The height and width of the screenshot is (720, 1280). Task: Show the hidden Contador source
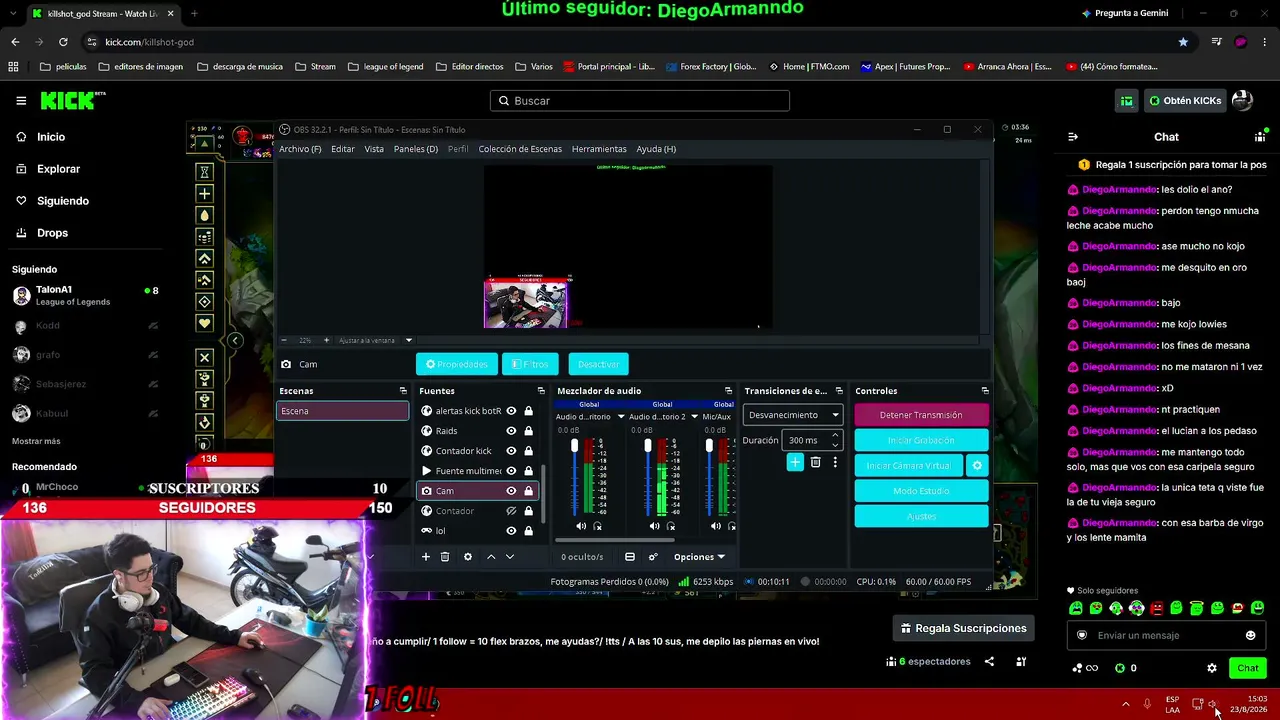[x=511, y=511]
